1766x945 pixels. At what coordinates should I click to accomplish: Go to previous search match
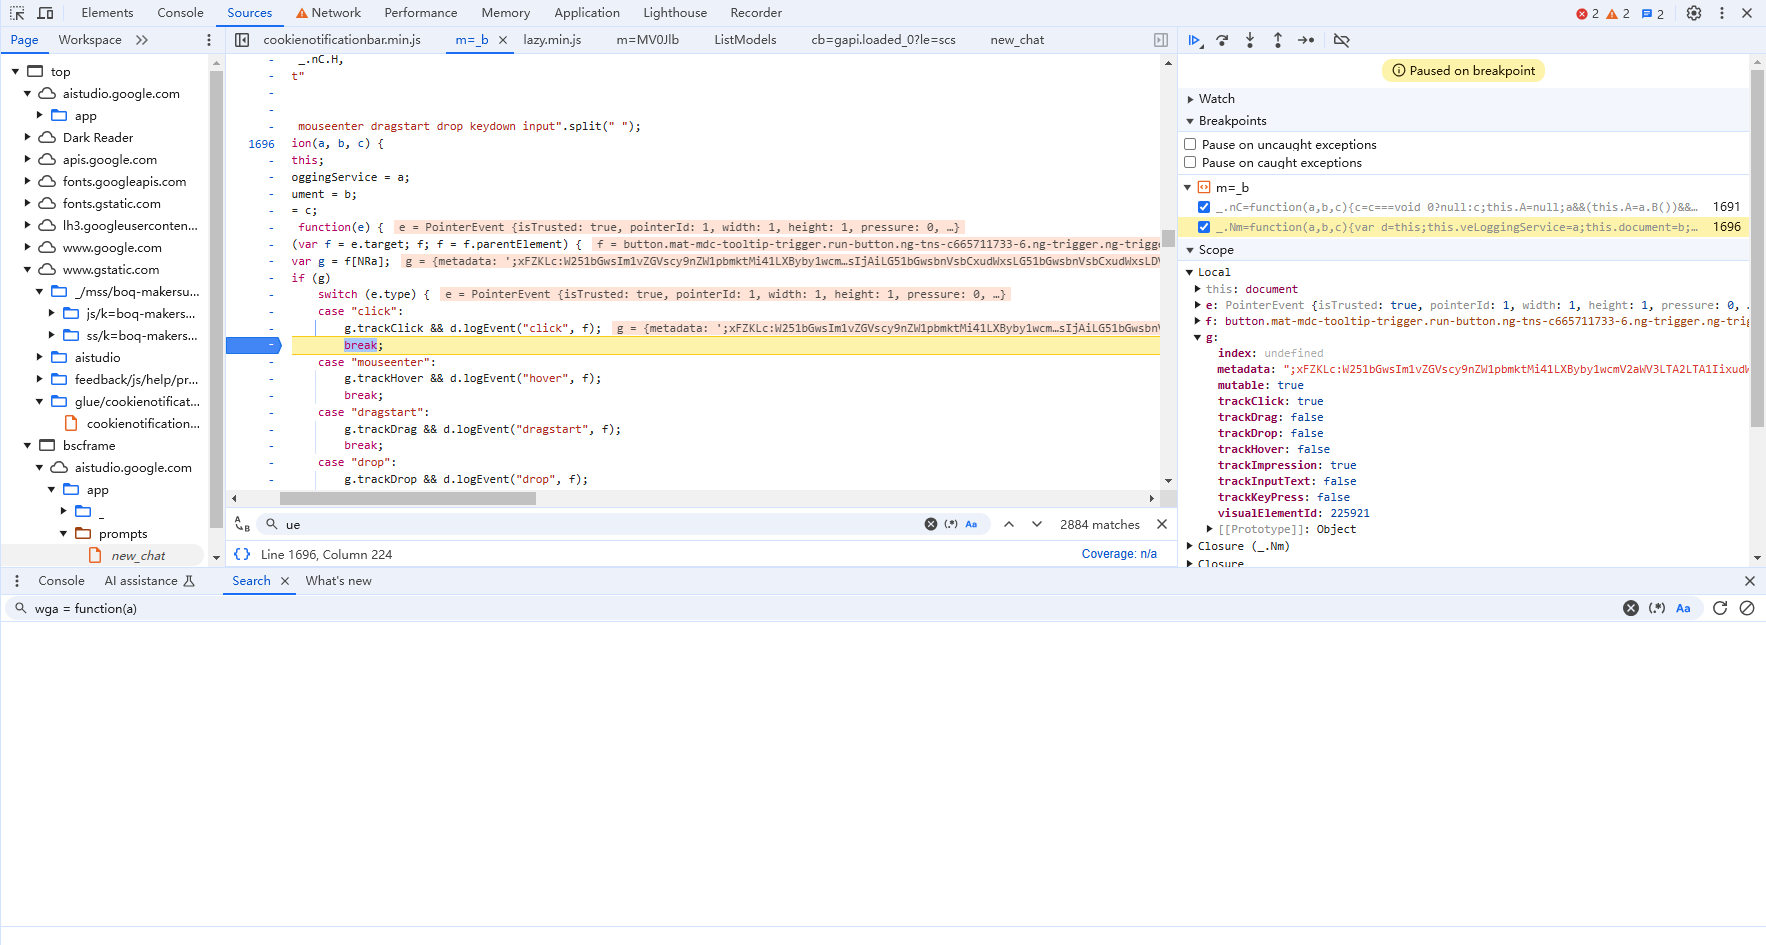pyautogui.click(x=1009, y=524)
